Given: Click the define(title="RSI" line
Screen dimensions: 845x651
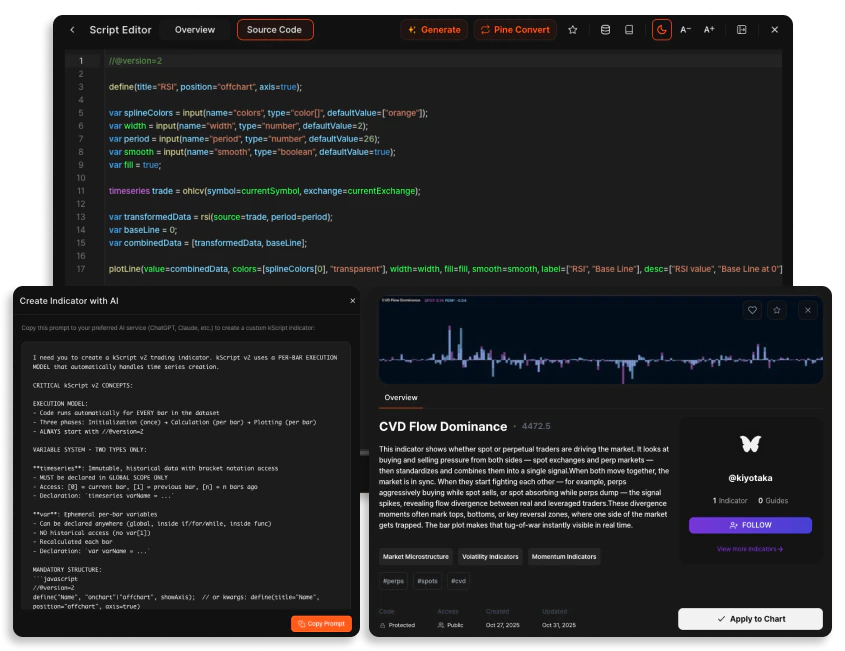Looking at the screenshot, I should pos(205,87).
